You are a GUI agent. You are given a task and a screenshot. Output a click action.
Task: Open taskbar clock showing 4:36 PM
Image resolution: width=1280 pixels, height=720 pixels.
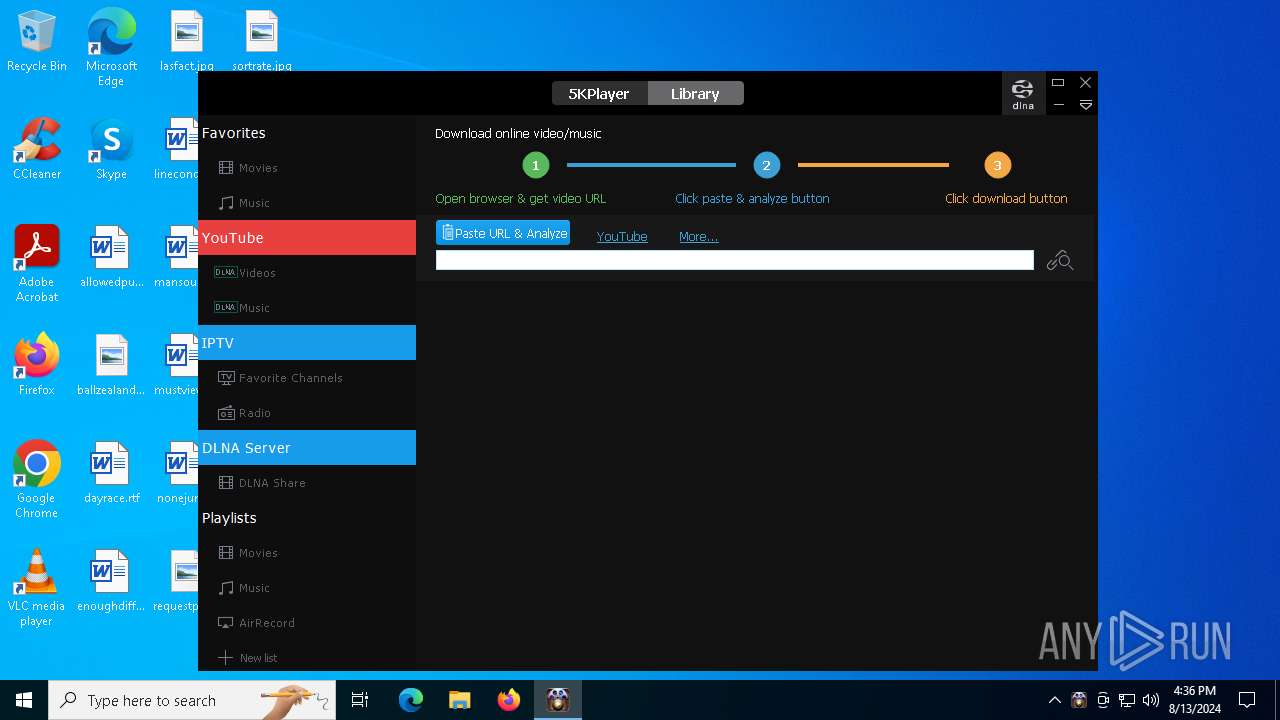(x=1195, y=700)
